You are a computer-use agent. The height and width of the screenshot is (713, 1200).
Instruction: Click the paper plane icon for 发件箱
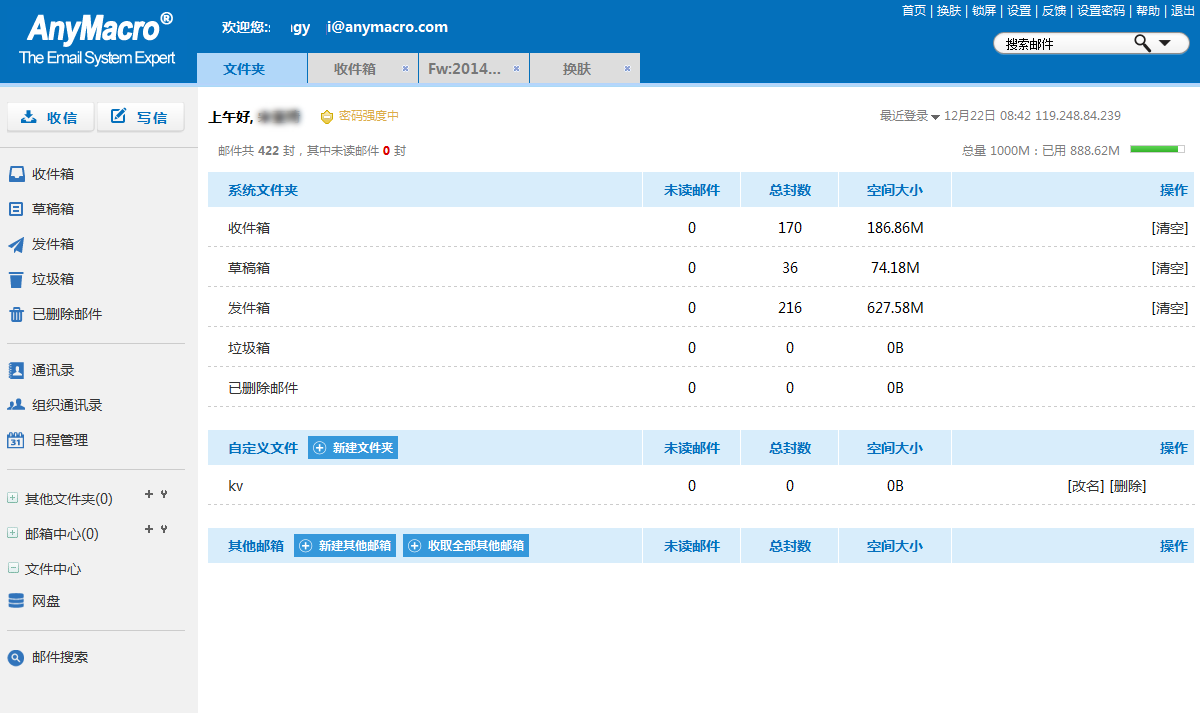tap(16, 244)
